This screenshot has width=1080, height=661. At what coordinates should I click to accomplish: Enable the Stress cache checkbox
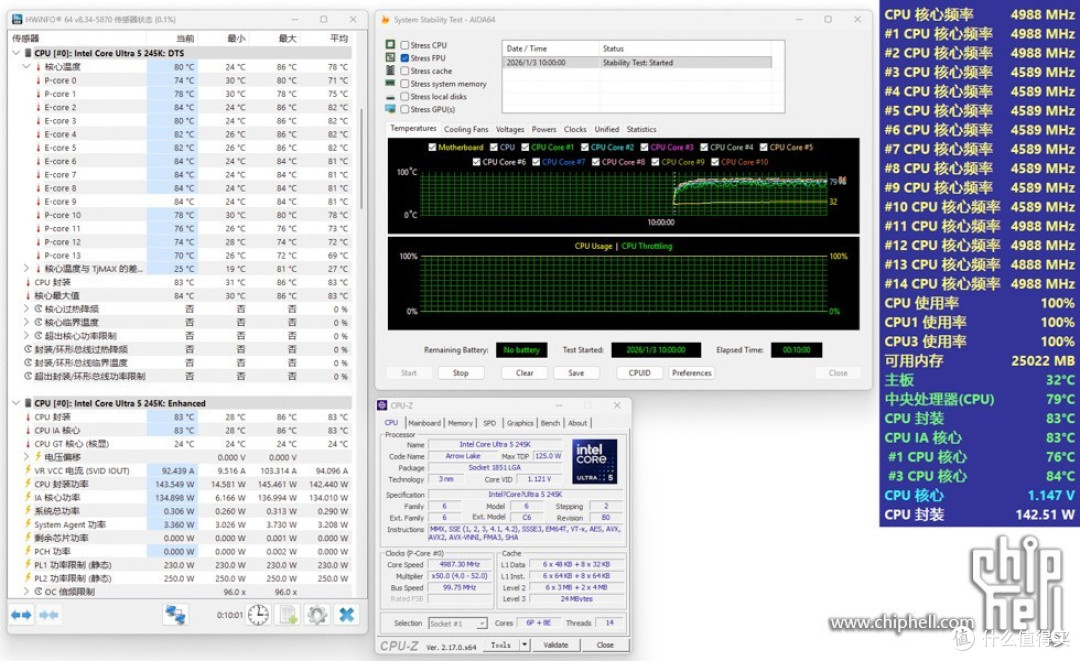(405, 71)
